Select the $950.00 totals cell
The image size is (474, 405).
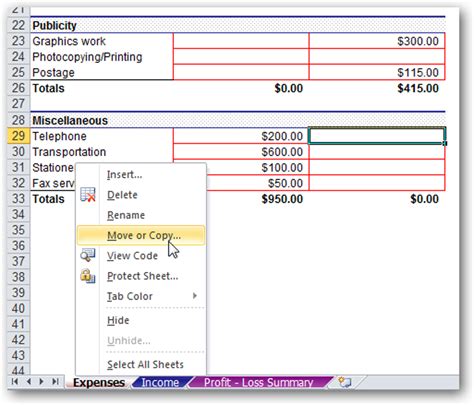(x=257, y=199)
